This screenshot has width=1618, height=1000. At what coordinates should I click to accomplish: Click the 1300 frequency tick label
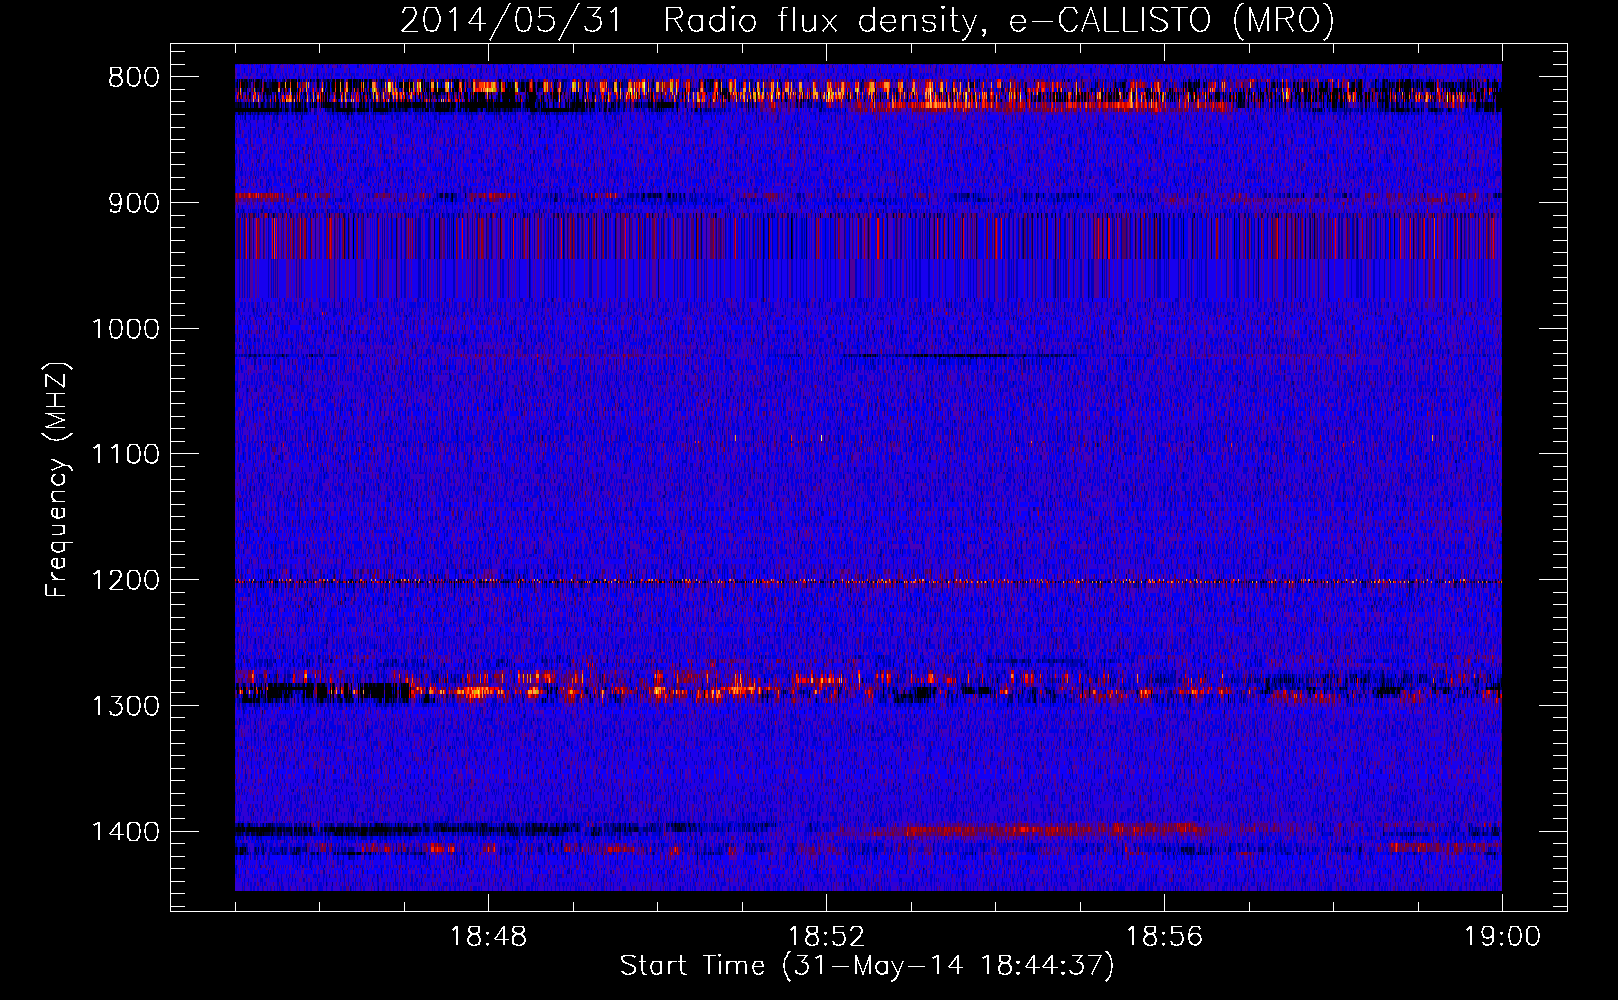125,706
